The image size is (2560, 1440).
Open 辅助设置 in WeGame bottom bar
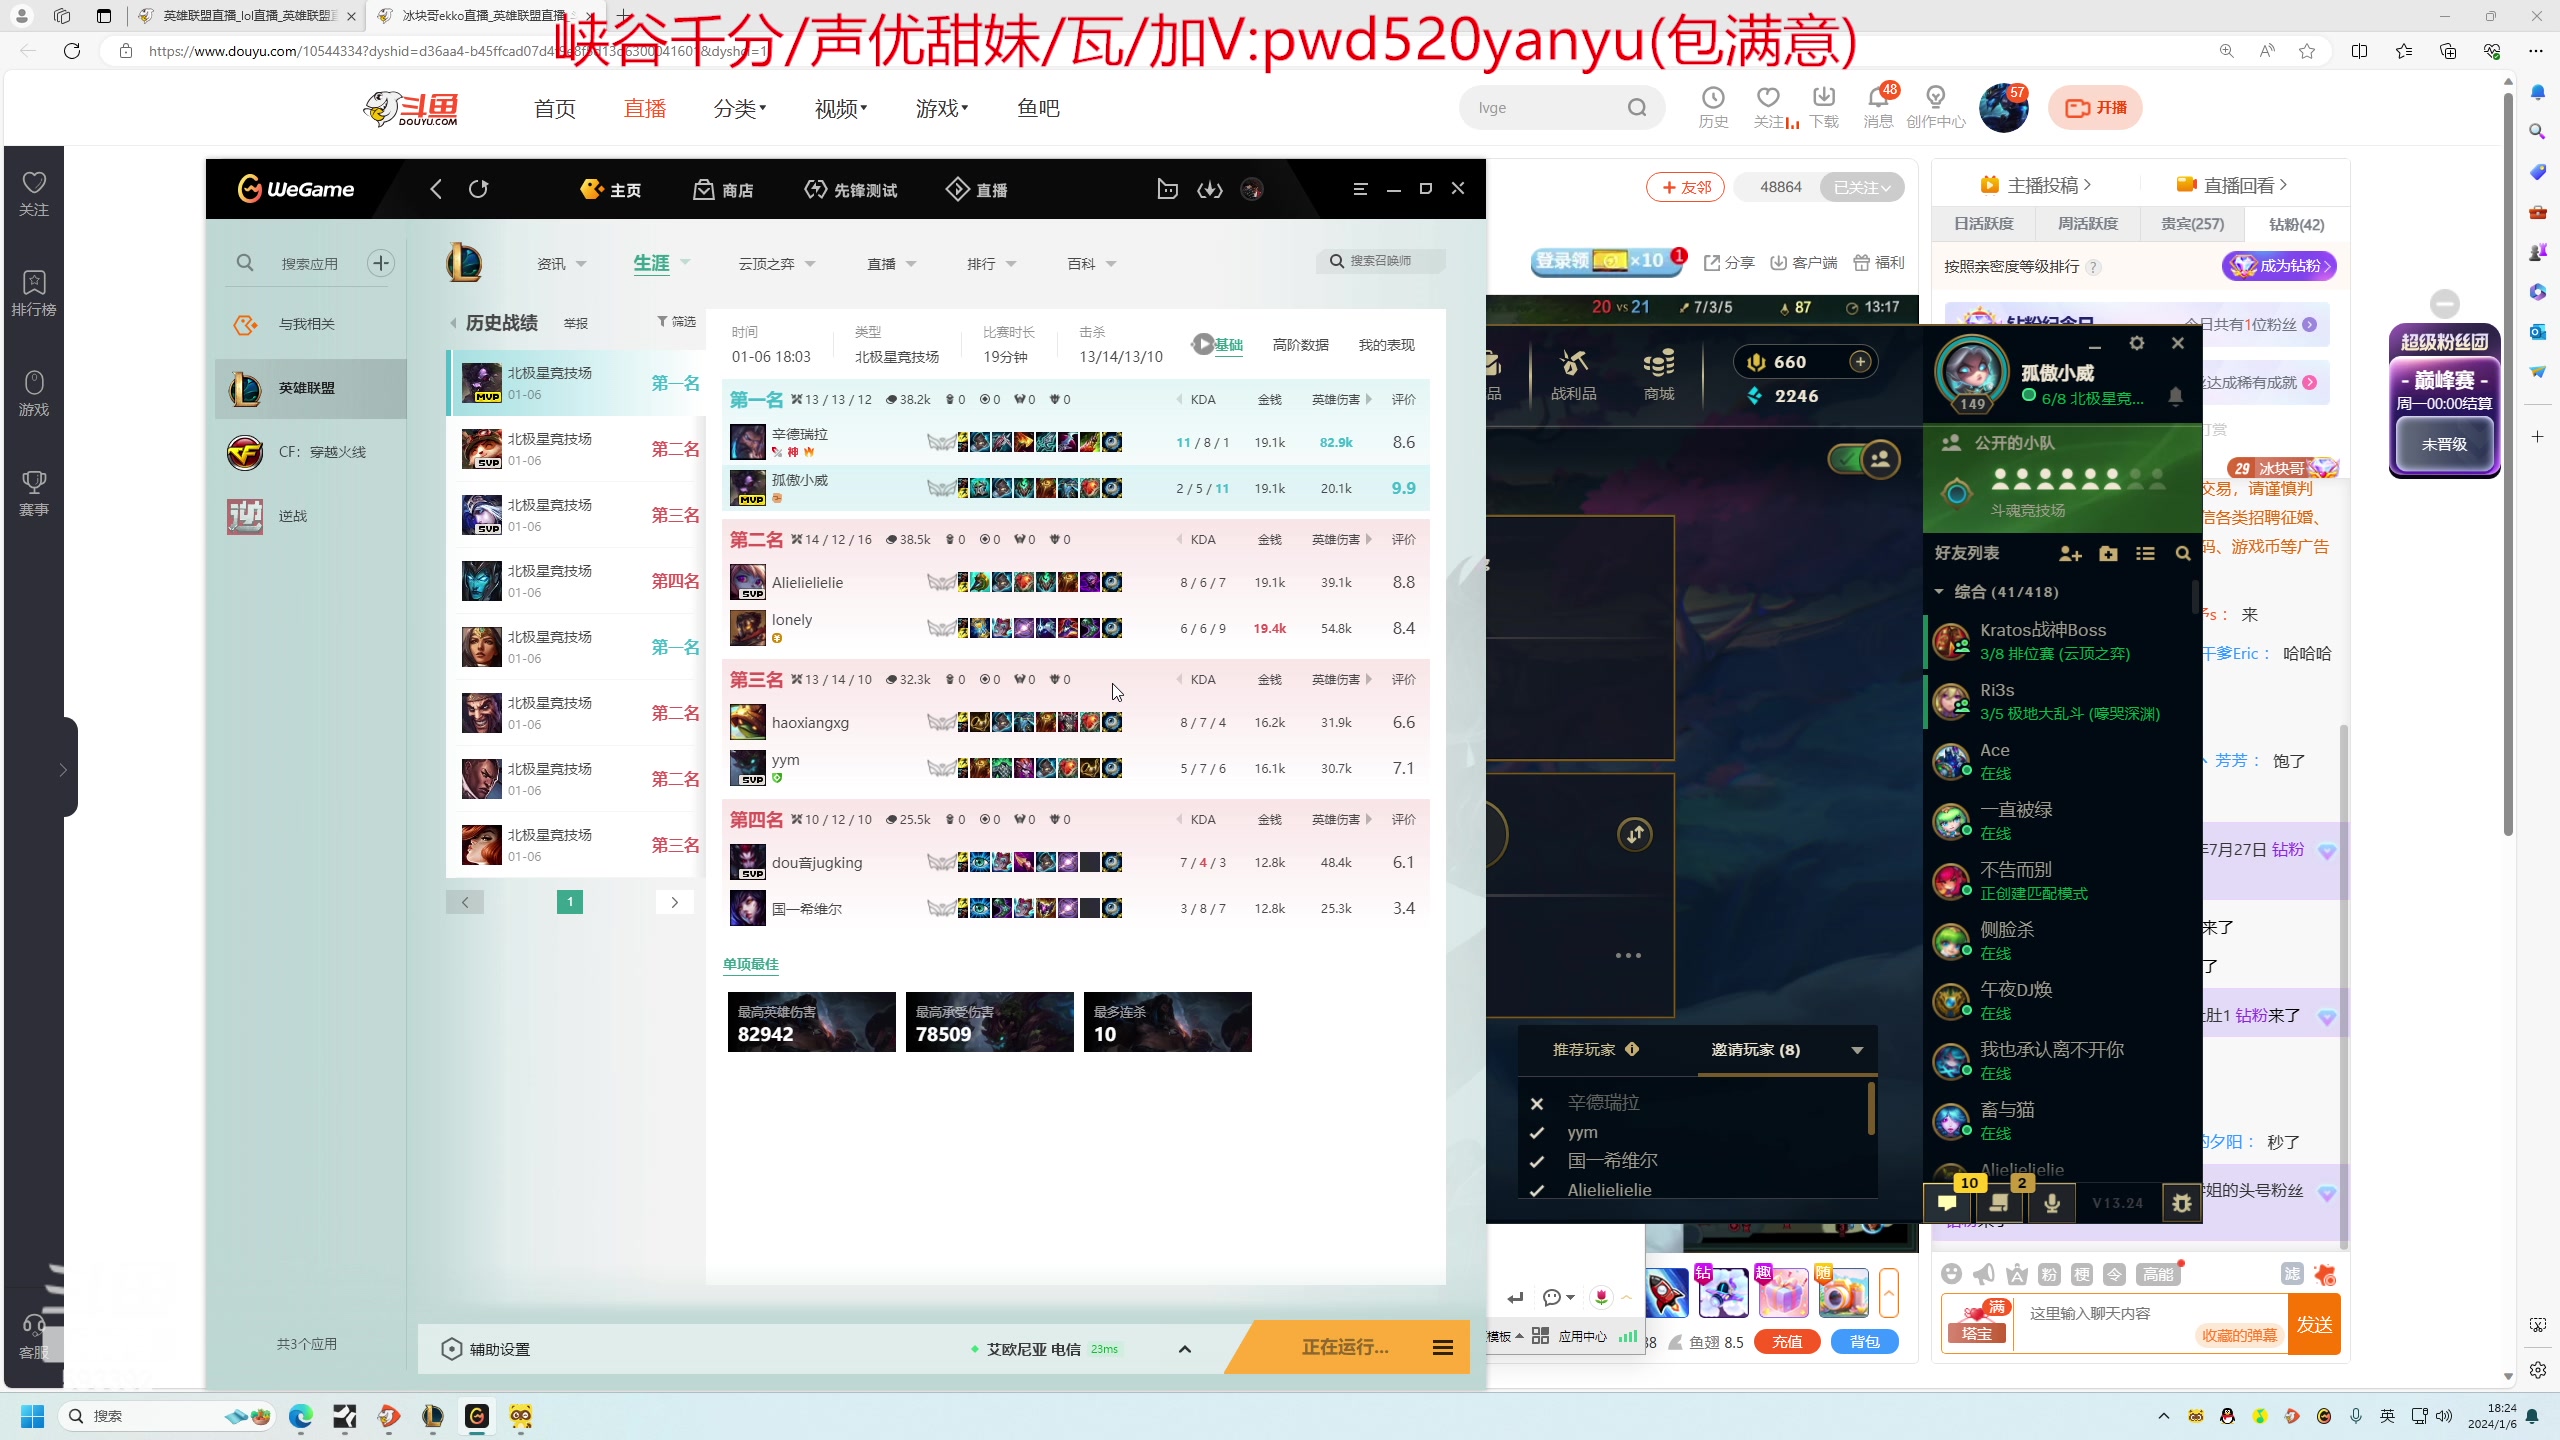point(486,1349)
